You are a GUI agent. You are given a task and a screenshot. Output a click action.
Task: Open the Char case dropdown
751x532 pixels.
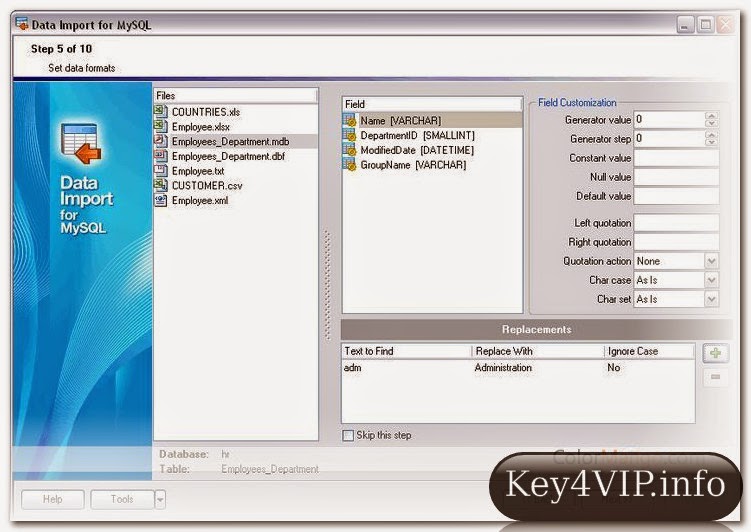(x=711, y=280)
